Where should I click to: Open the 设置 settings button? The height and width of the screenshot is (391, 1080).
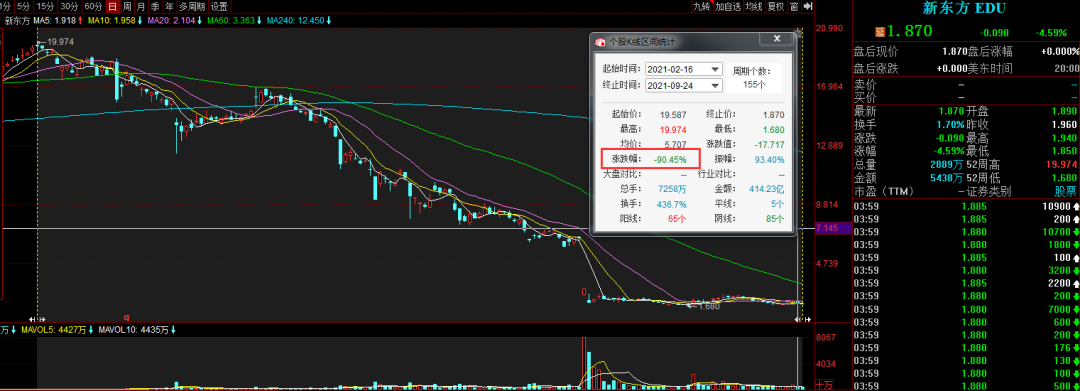pos(219,6)
